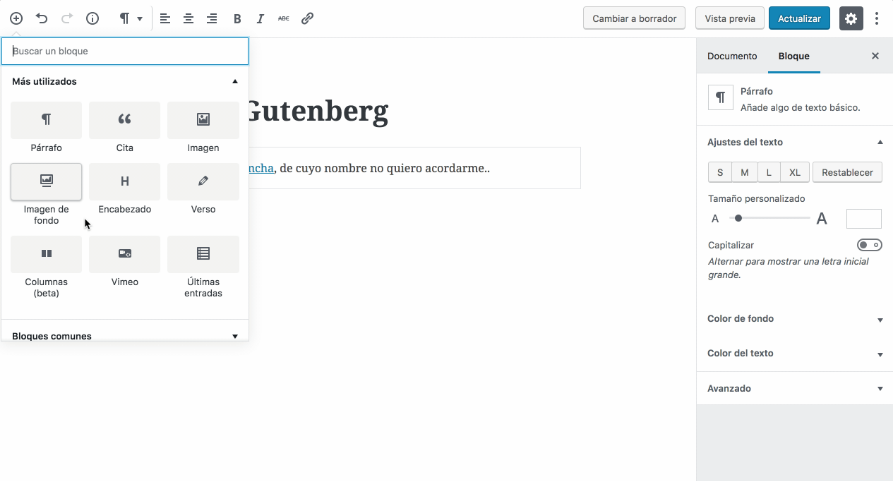893x481 pixels.
Task: Insert a Verso block
Action: 203,190
